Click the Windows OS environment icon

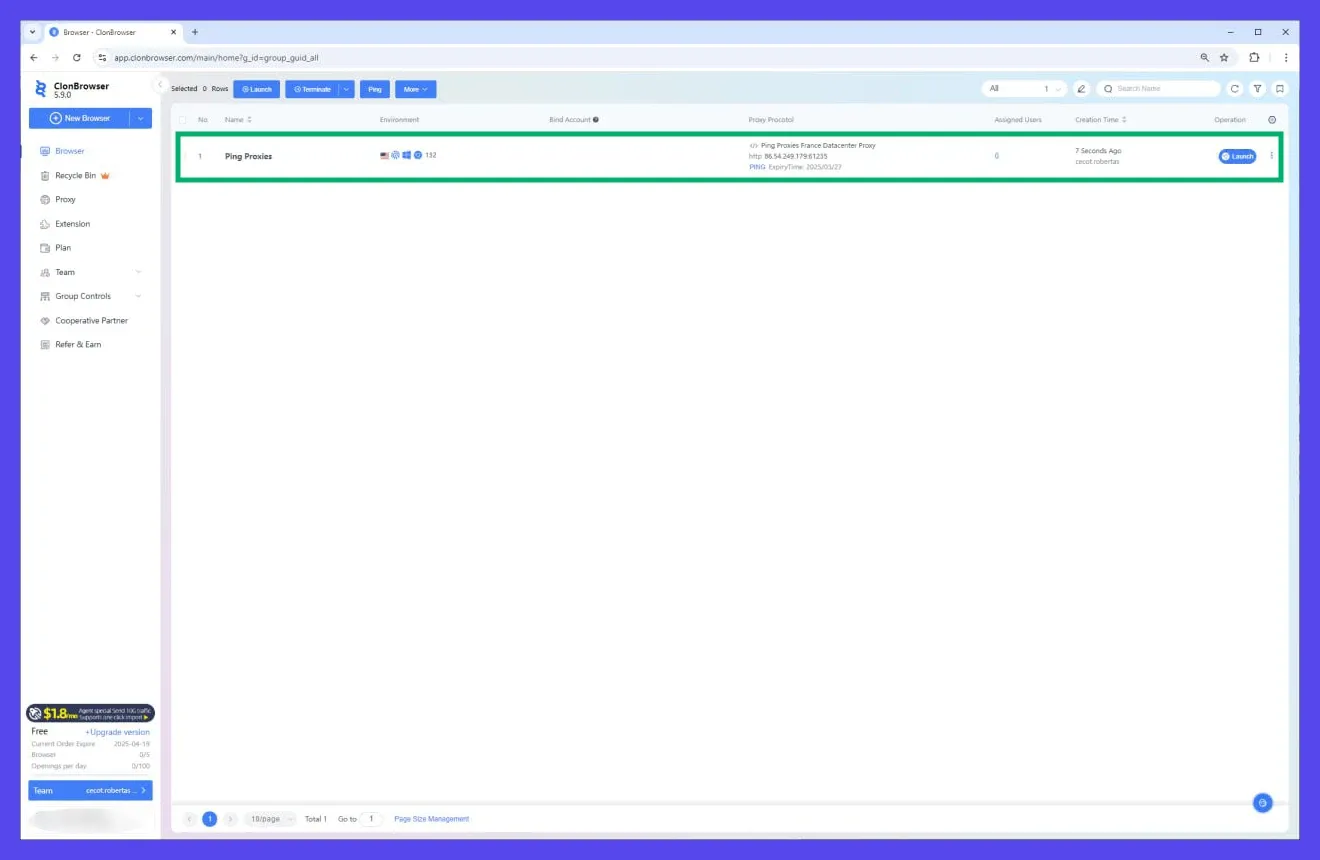(x=407, y=155)
